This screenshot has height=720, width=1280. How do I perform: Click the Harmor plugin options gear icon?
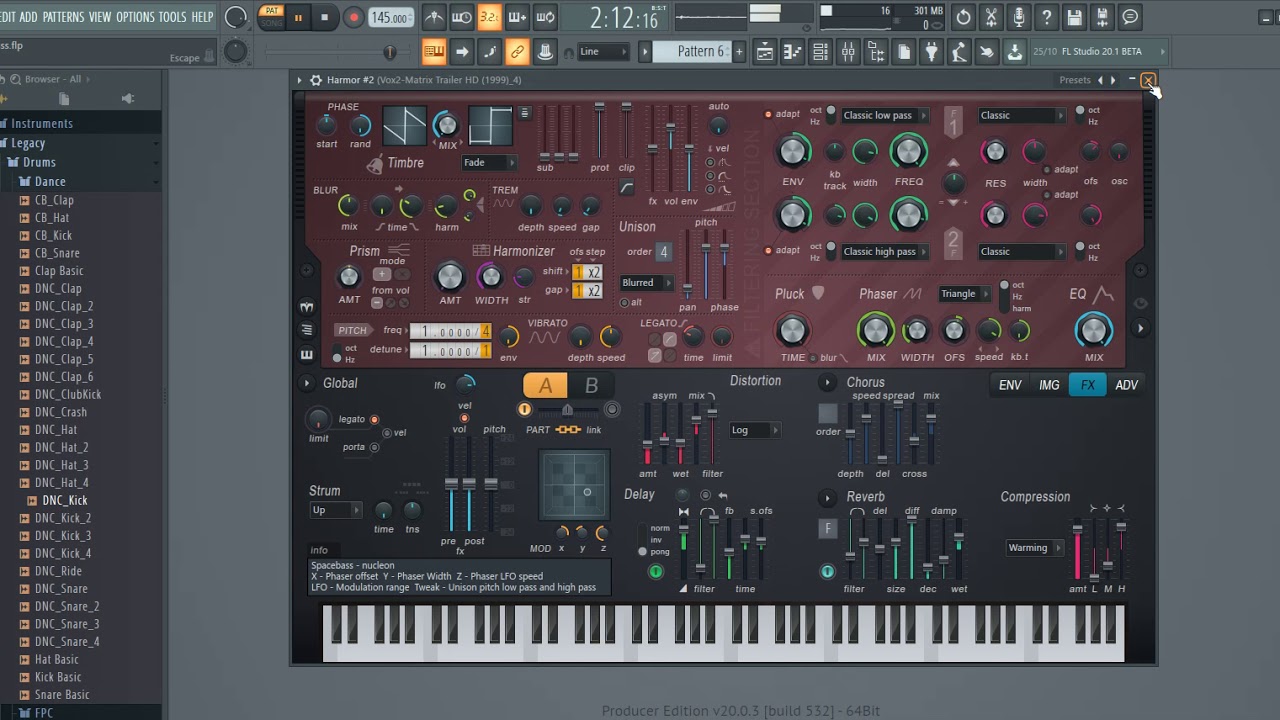(316, 80)
